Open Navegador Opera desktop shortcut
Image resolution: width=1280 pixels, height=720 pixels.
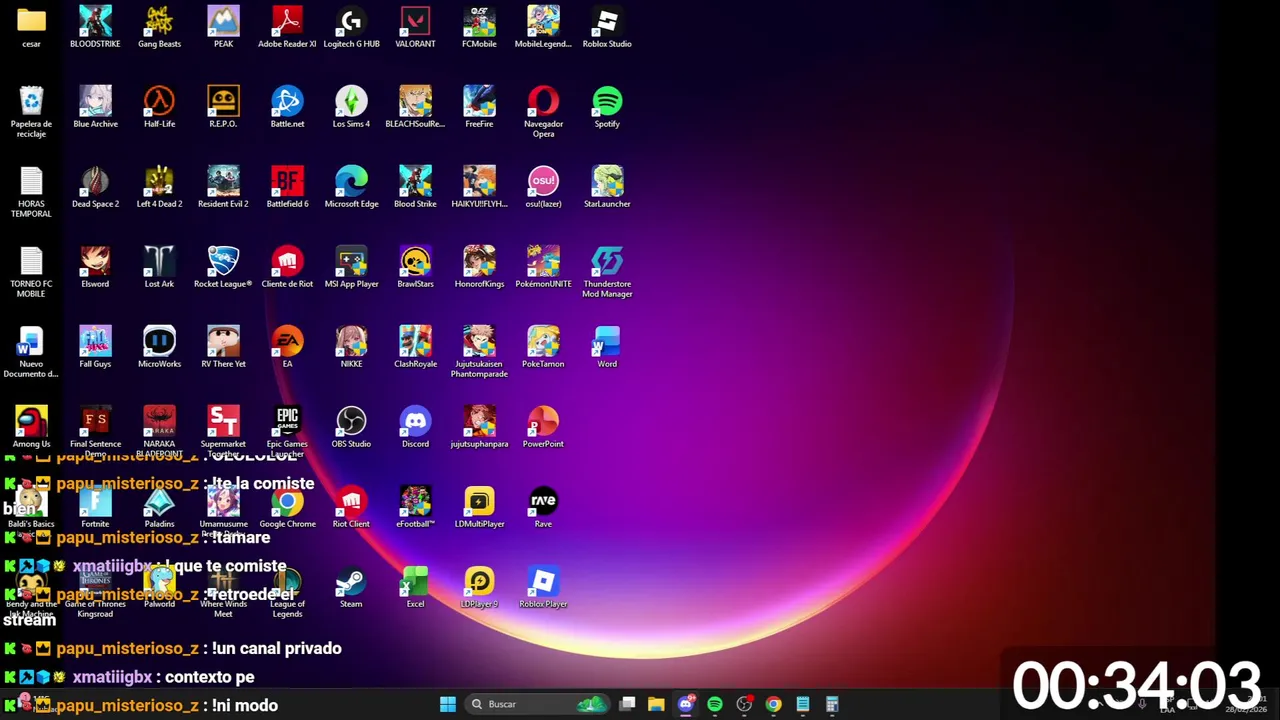543,112
